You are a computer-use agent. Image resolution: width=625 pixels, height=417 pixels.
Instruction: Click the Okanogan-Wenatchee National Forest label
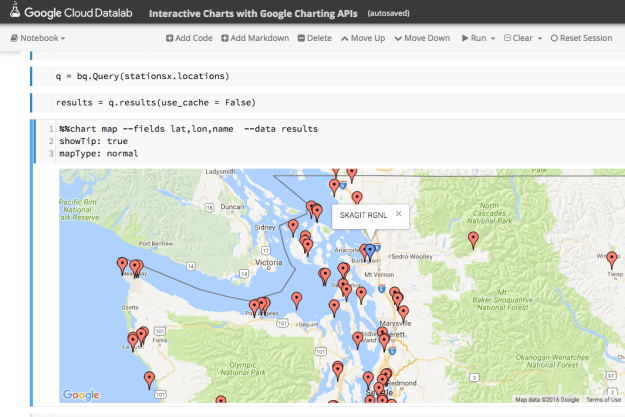[x=552, y=361]
